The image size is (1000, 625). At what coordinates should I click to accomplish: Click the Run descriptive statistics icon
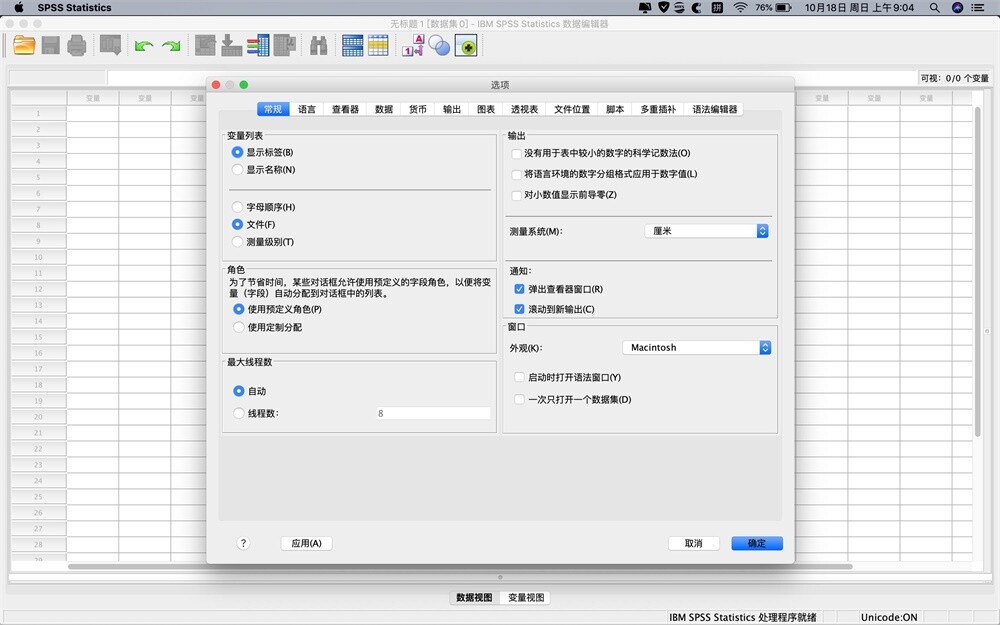(x=284, y=45)
